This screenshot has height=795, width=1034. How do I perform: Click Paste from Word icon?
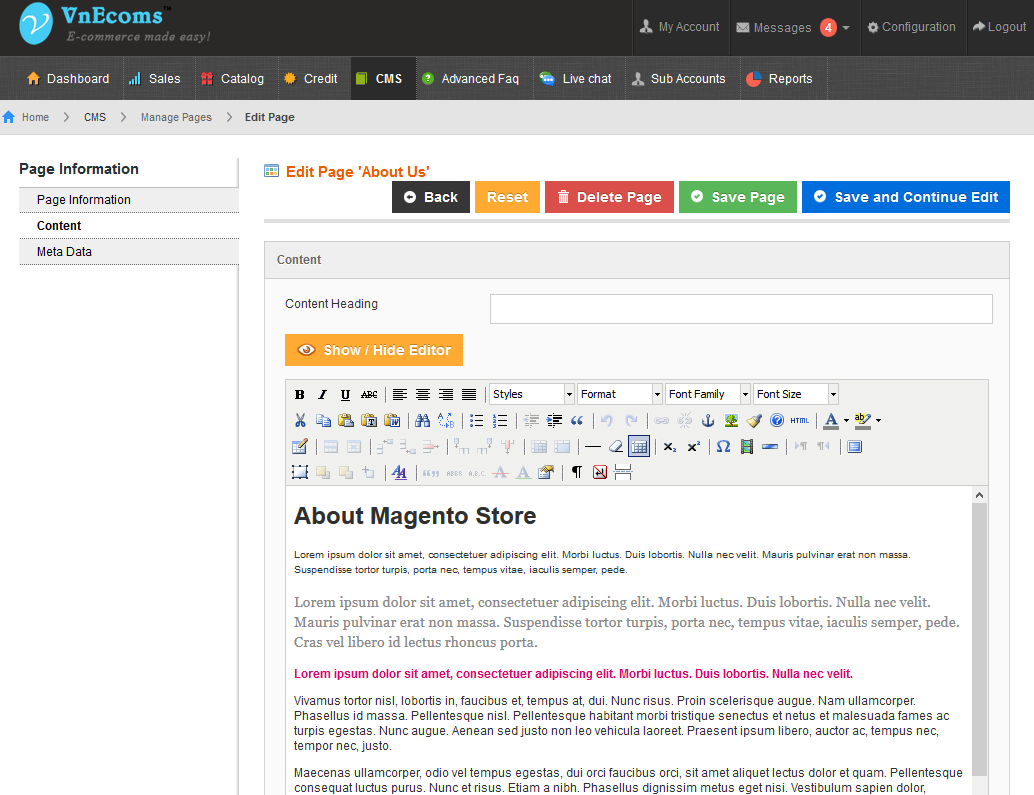point(392,421)
